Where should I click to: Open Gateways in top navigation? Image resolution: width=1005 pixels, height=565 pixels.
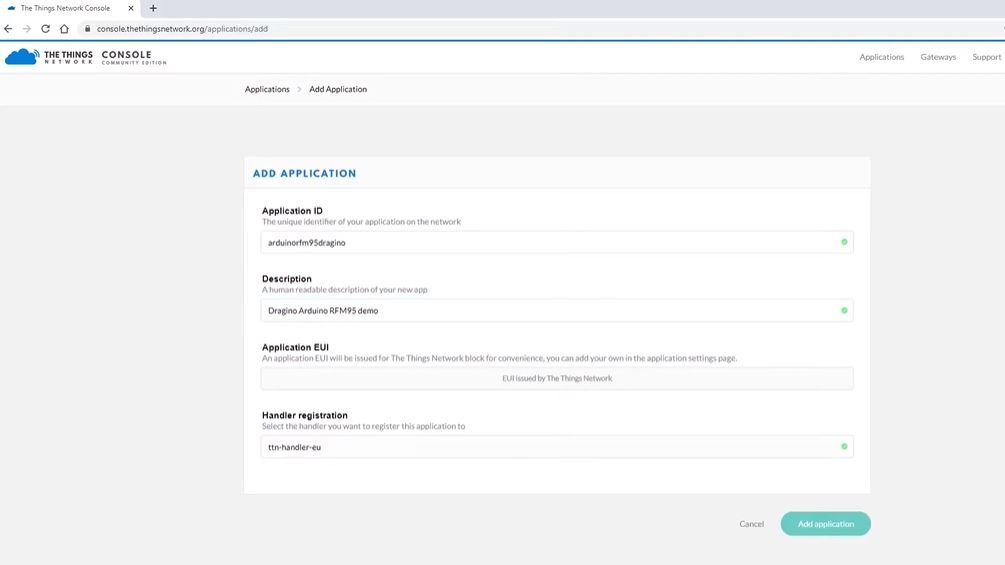(x=938, y=57)
